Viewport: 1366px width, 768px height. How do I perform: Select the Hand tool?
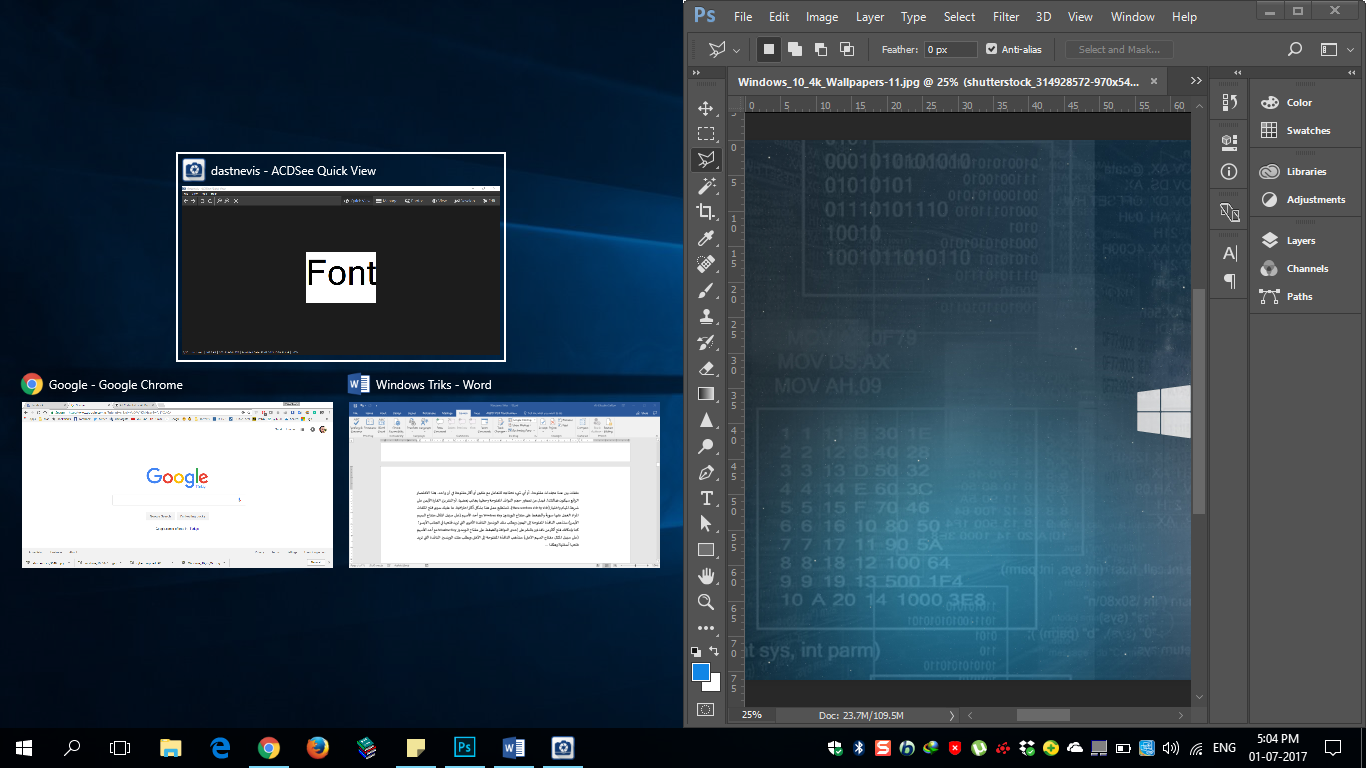click(706, 576)
